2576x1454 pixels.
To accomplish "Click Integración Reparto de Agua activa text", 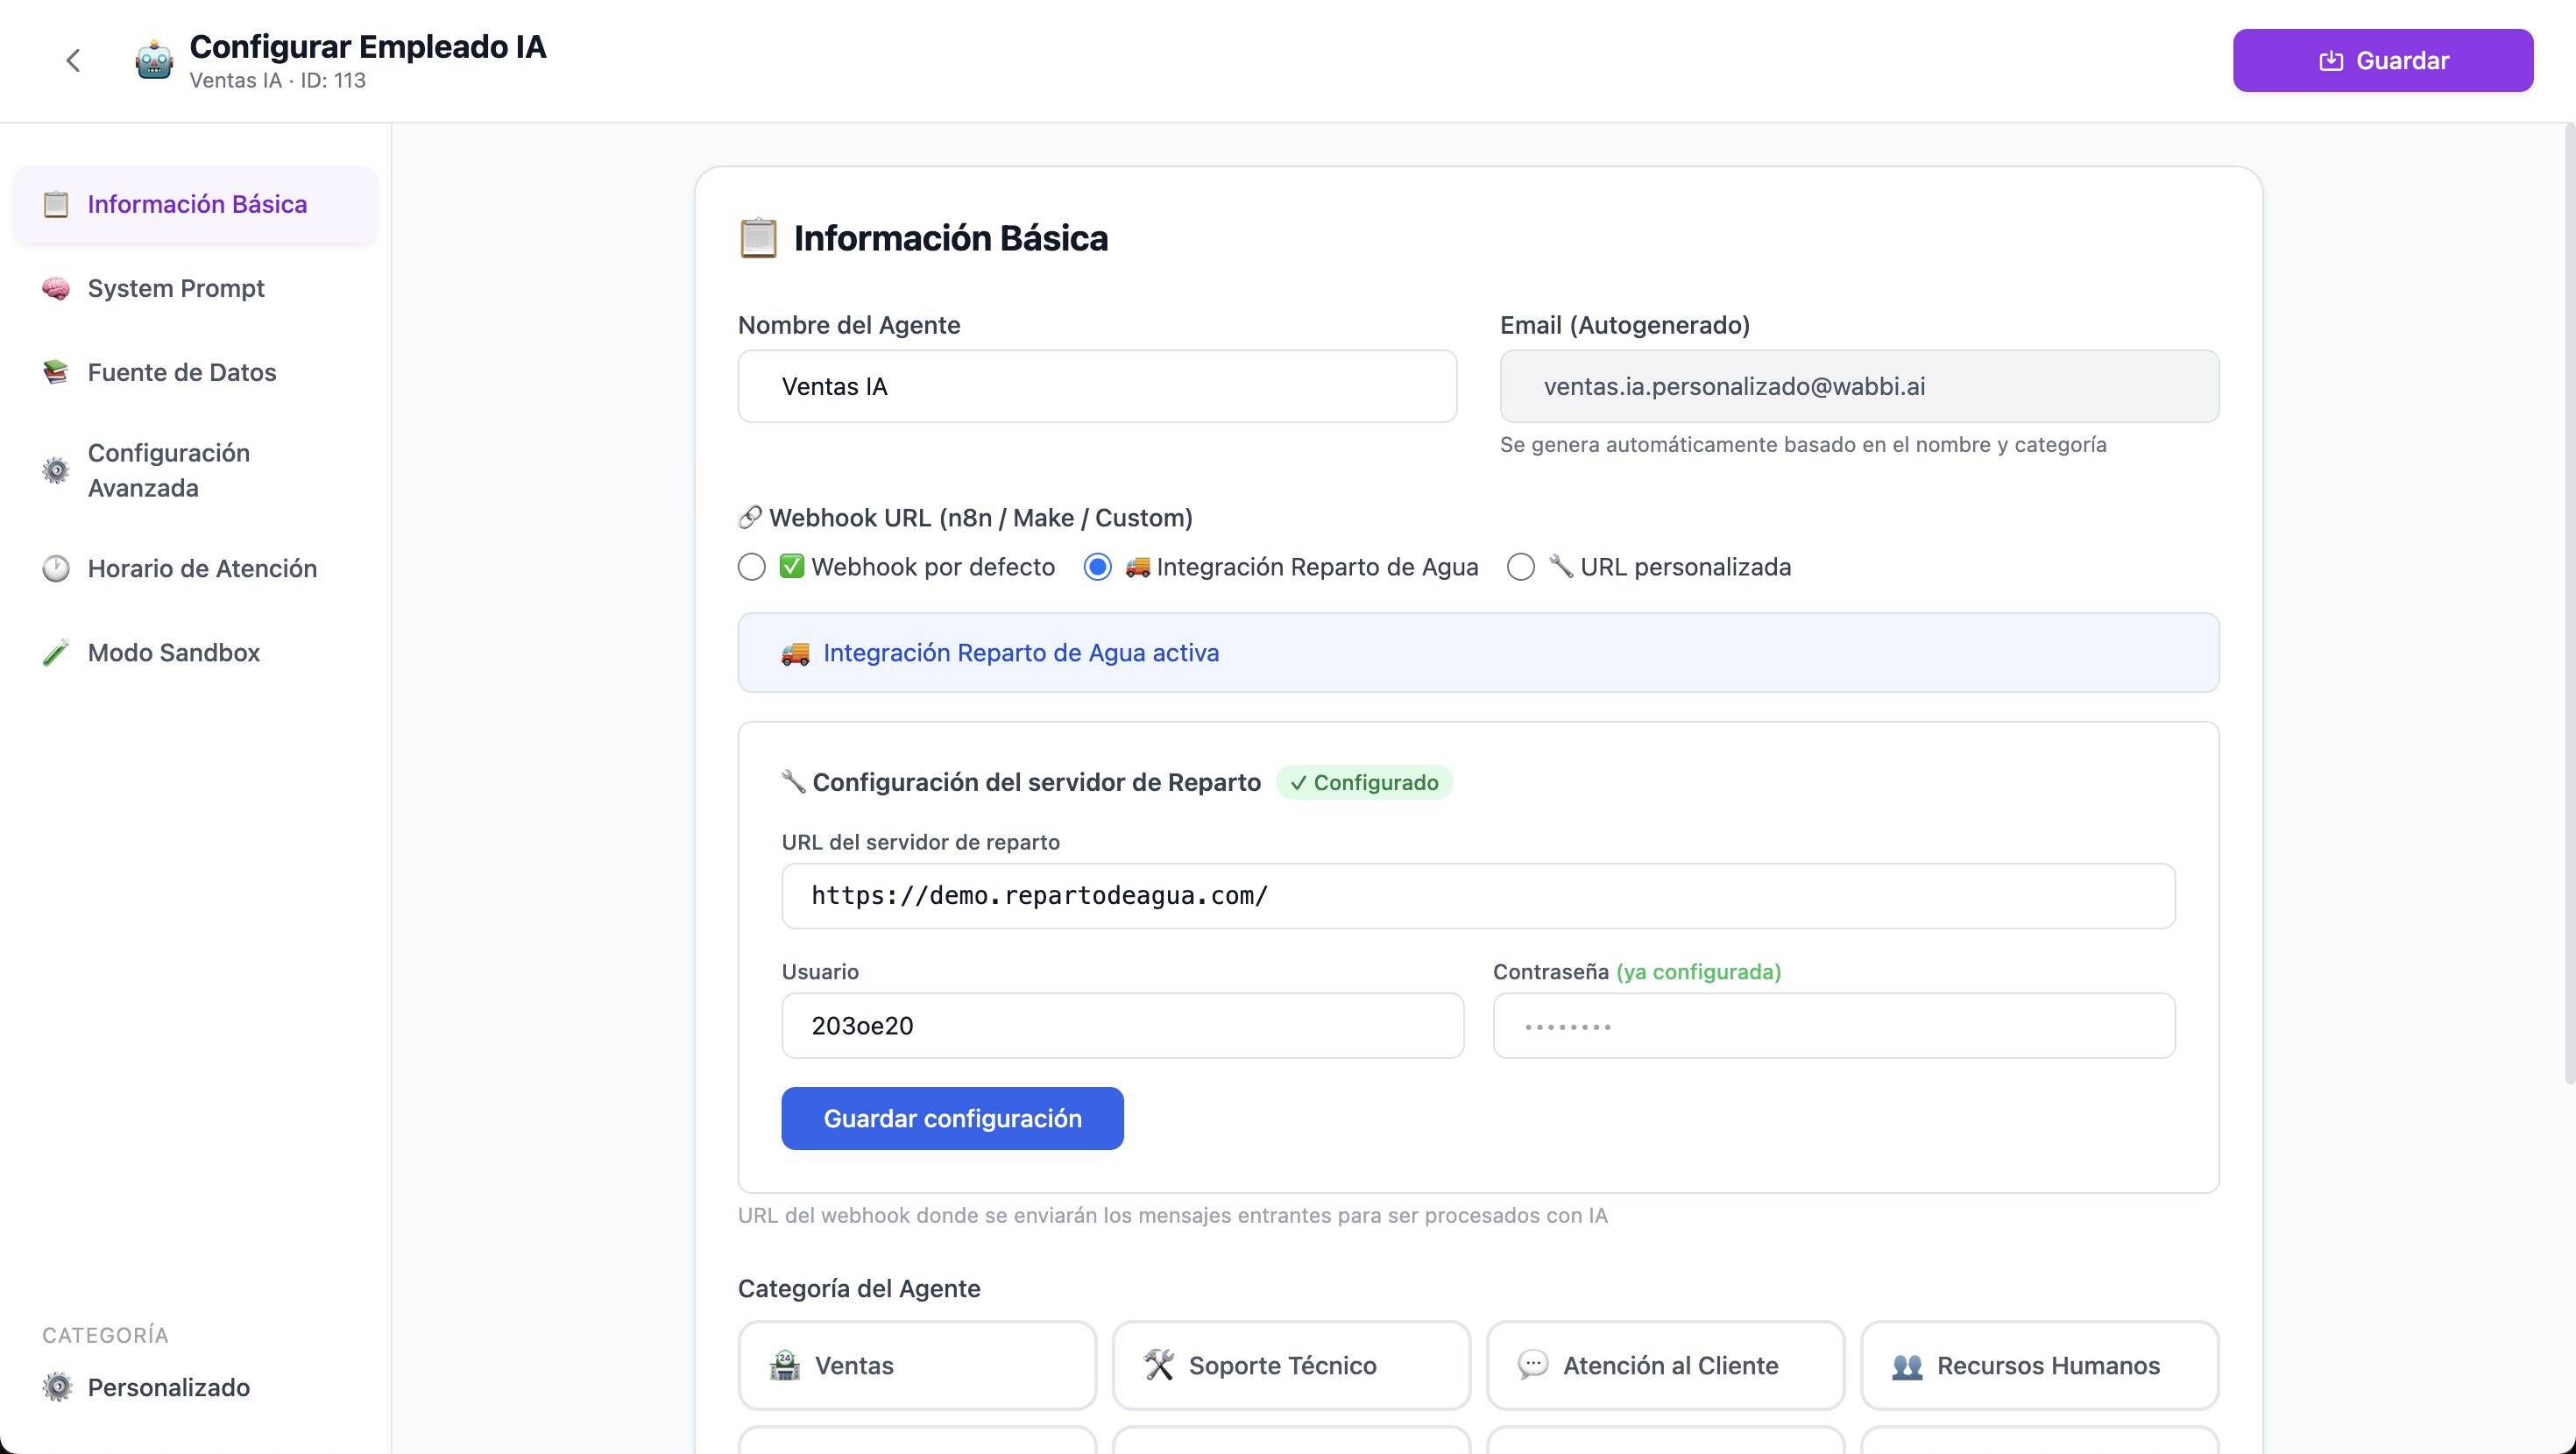I will coord(1021,652).
